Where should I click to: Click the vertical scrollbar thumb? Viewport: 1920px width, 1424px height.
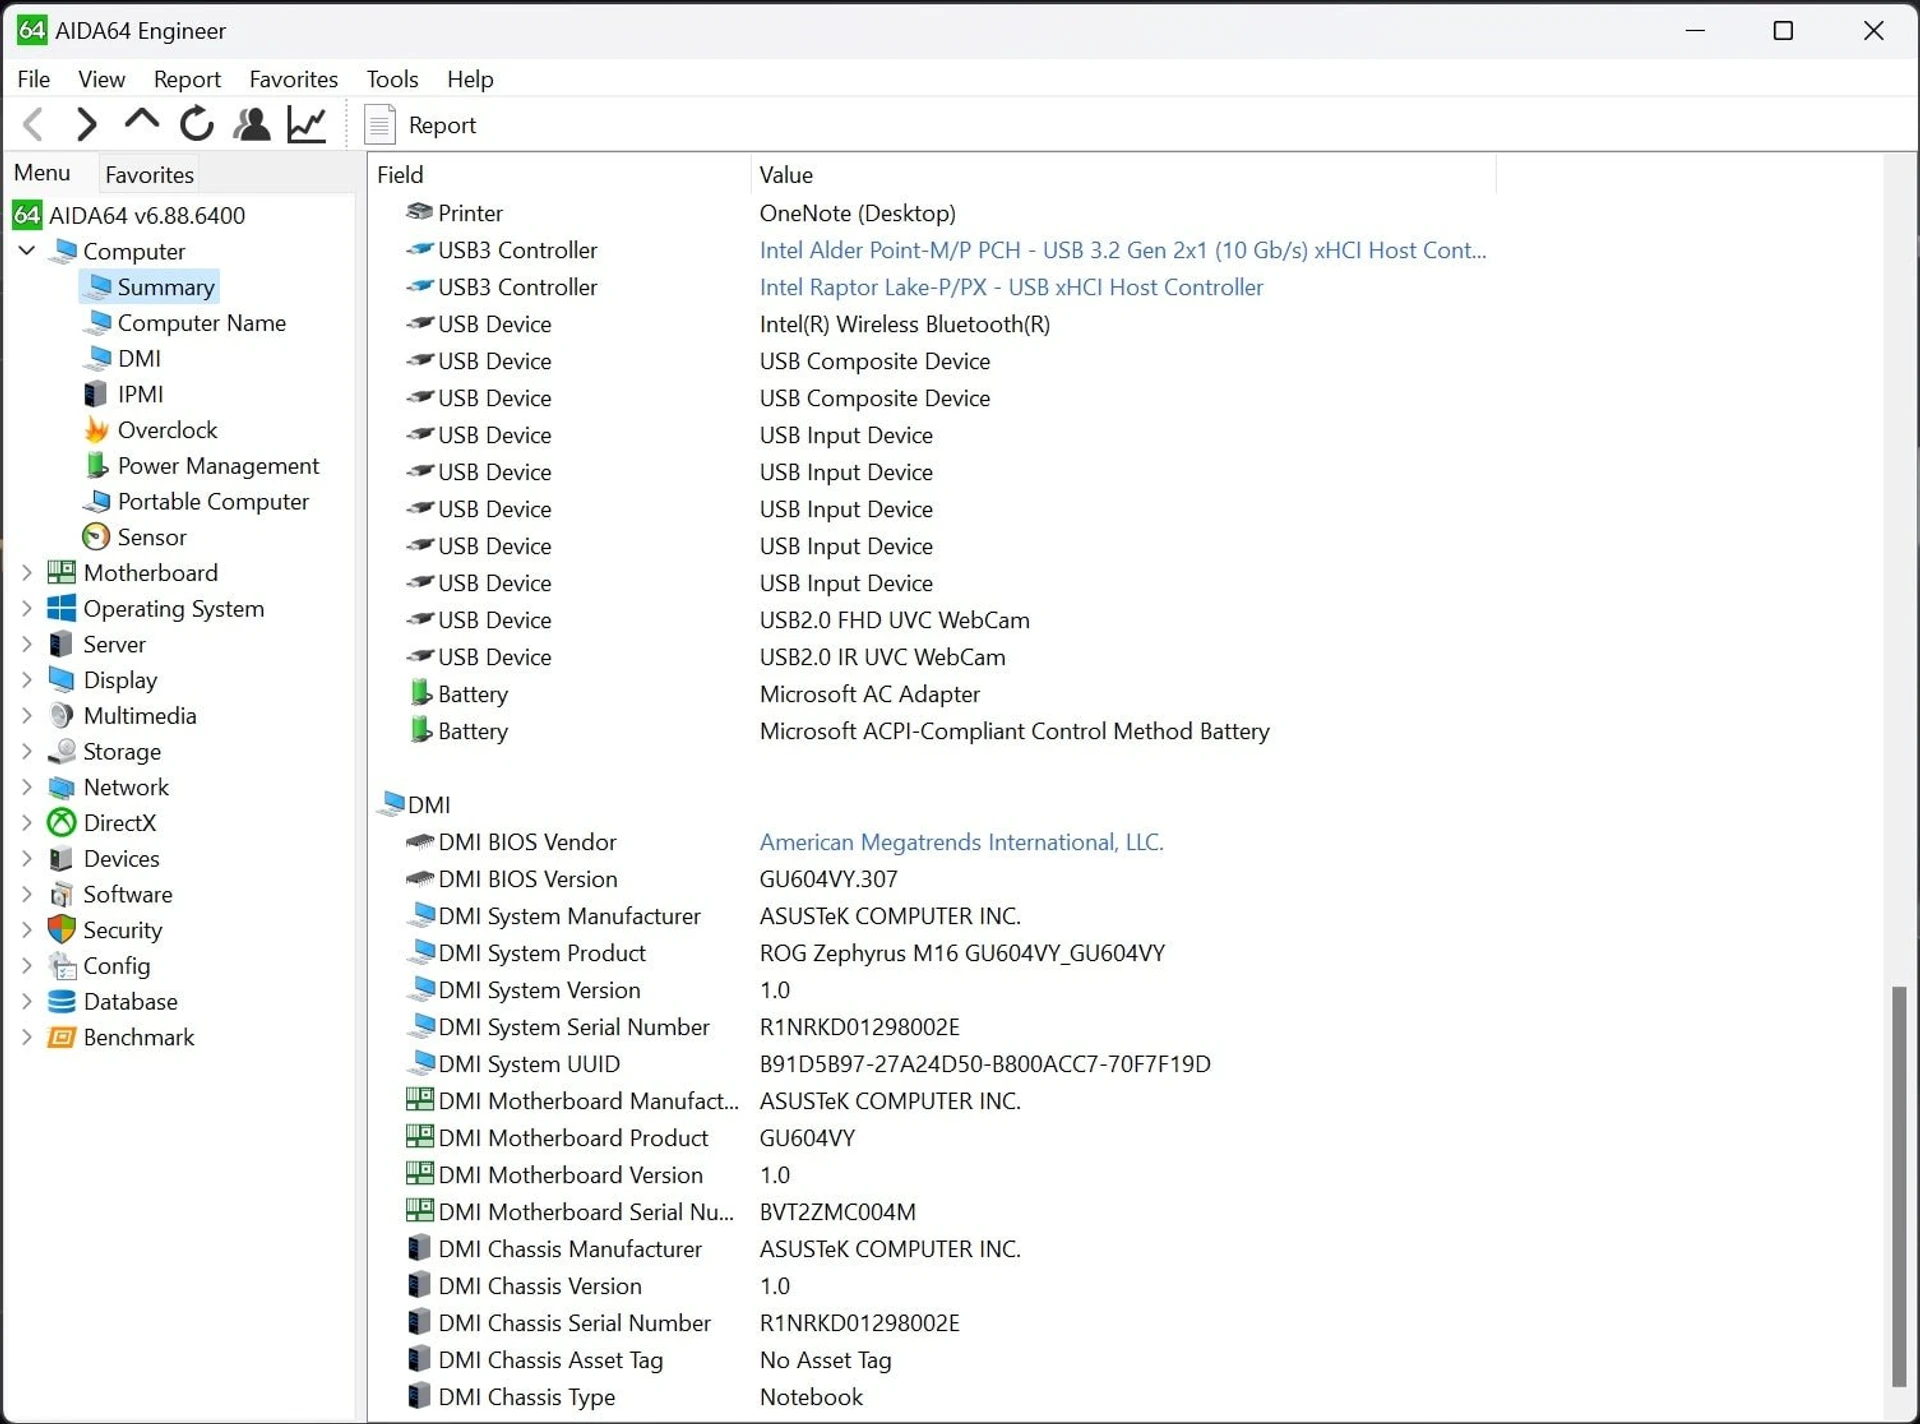click(1899, 1187)
